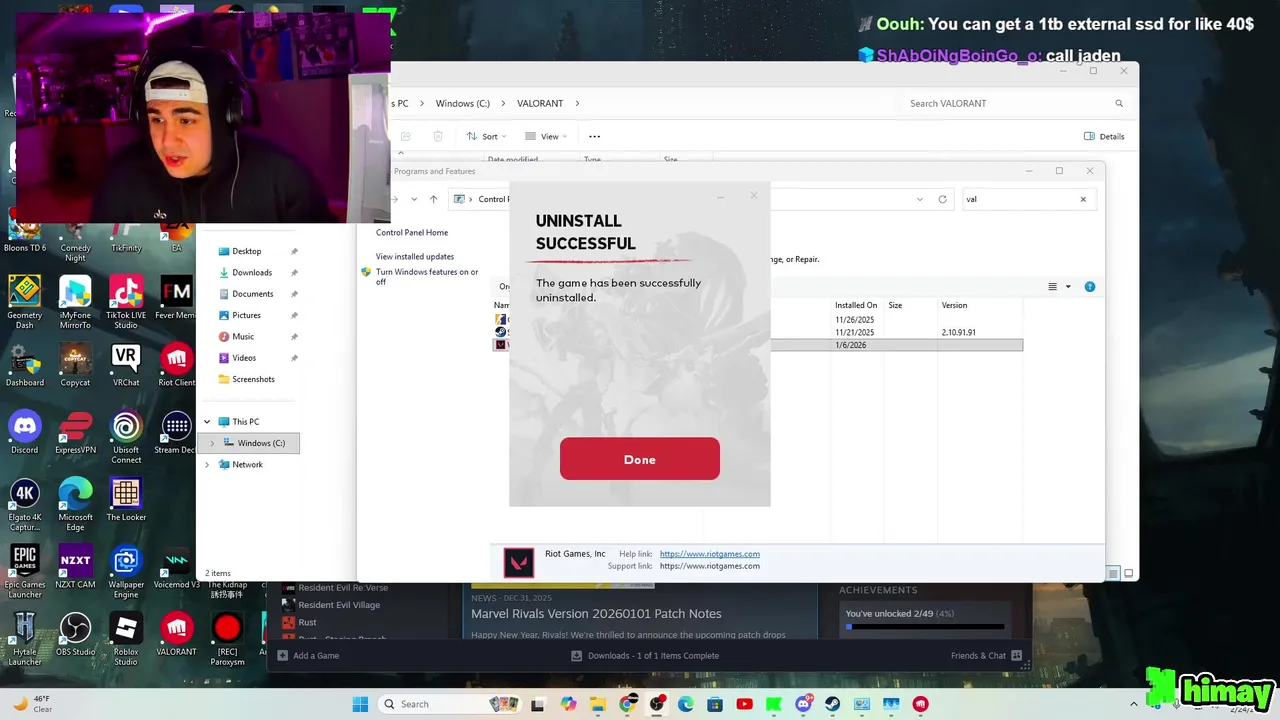Open VALORANT desktop shortcut
Image resolution: width=1280 pixels, height=720 pixels.
coord(177,634)
